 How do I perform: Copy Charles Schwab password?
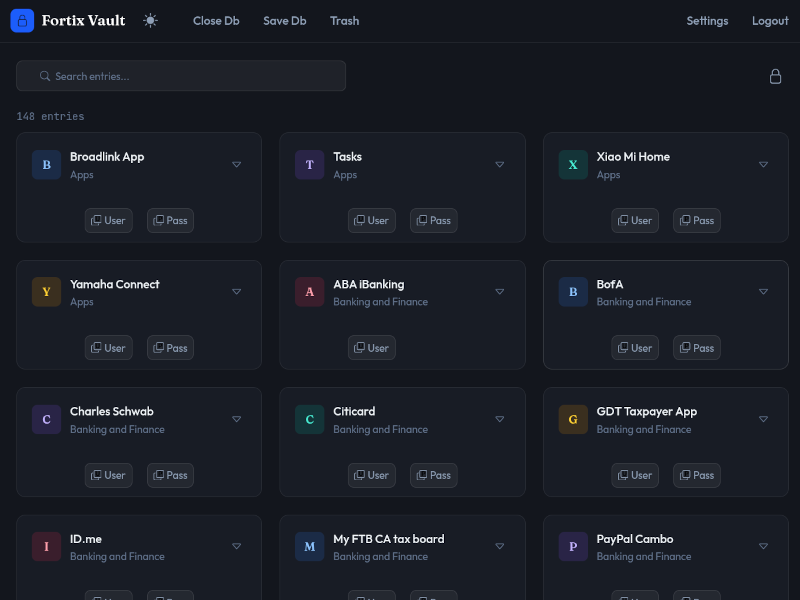170,475
